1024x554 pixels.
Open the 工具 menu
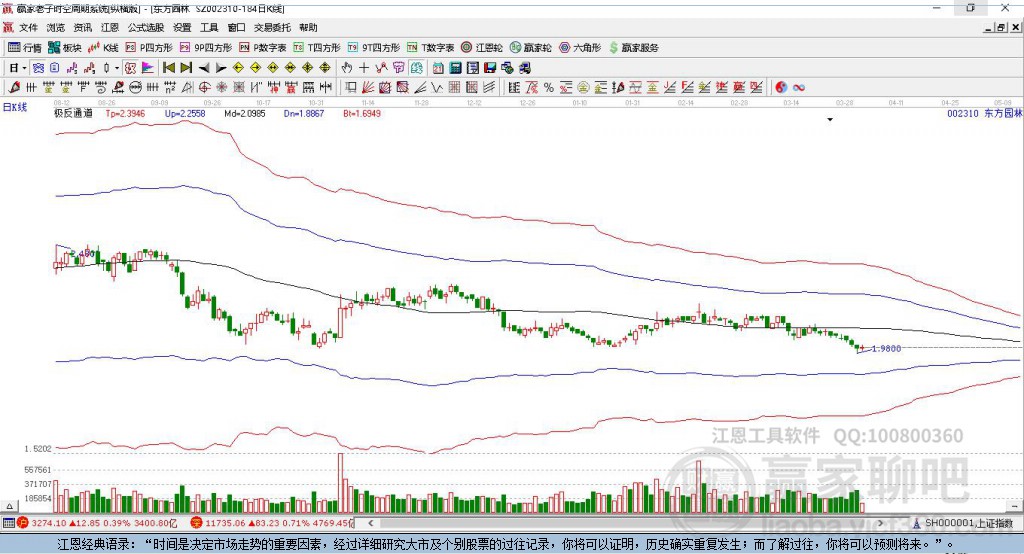point(209,27)
